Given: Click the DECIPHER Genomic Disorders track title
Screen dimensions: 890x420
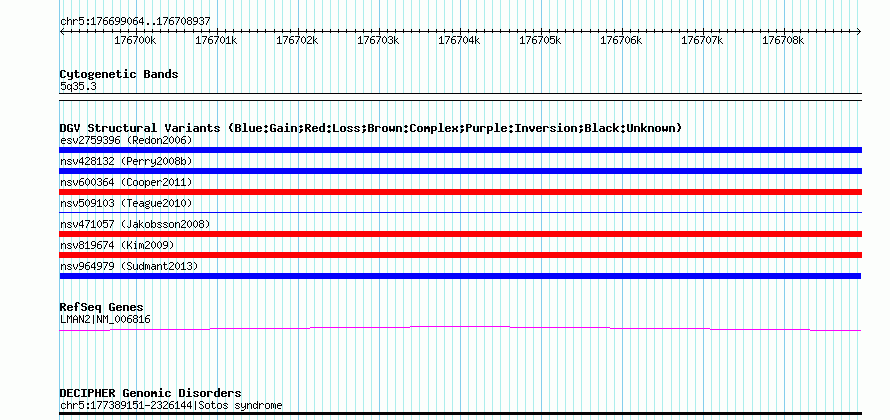Looking at the screenshot, I should click(x=150, y=393).
